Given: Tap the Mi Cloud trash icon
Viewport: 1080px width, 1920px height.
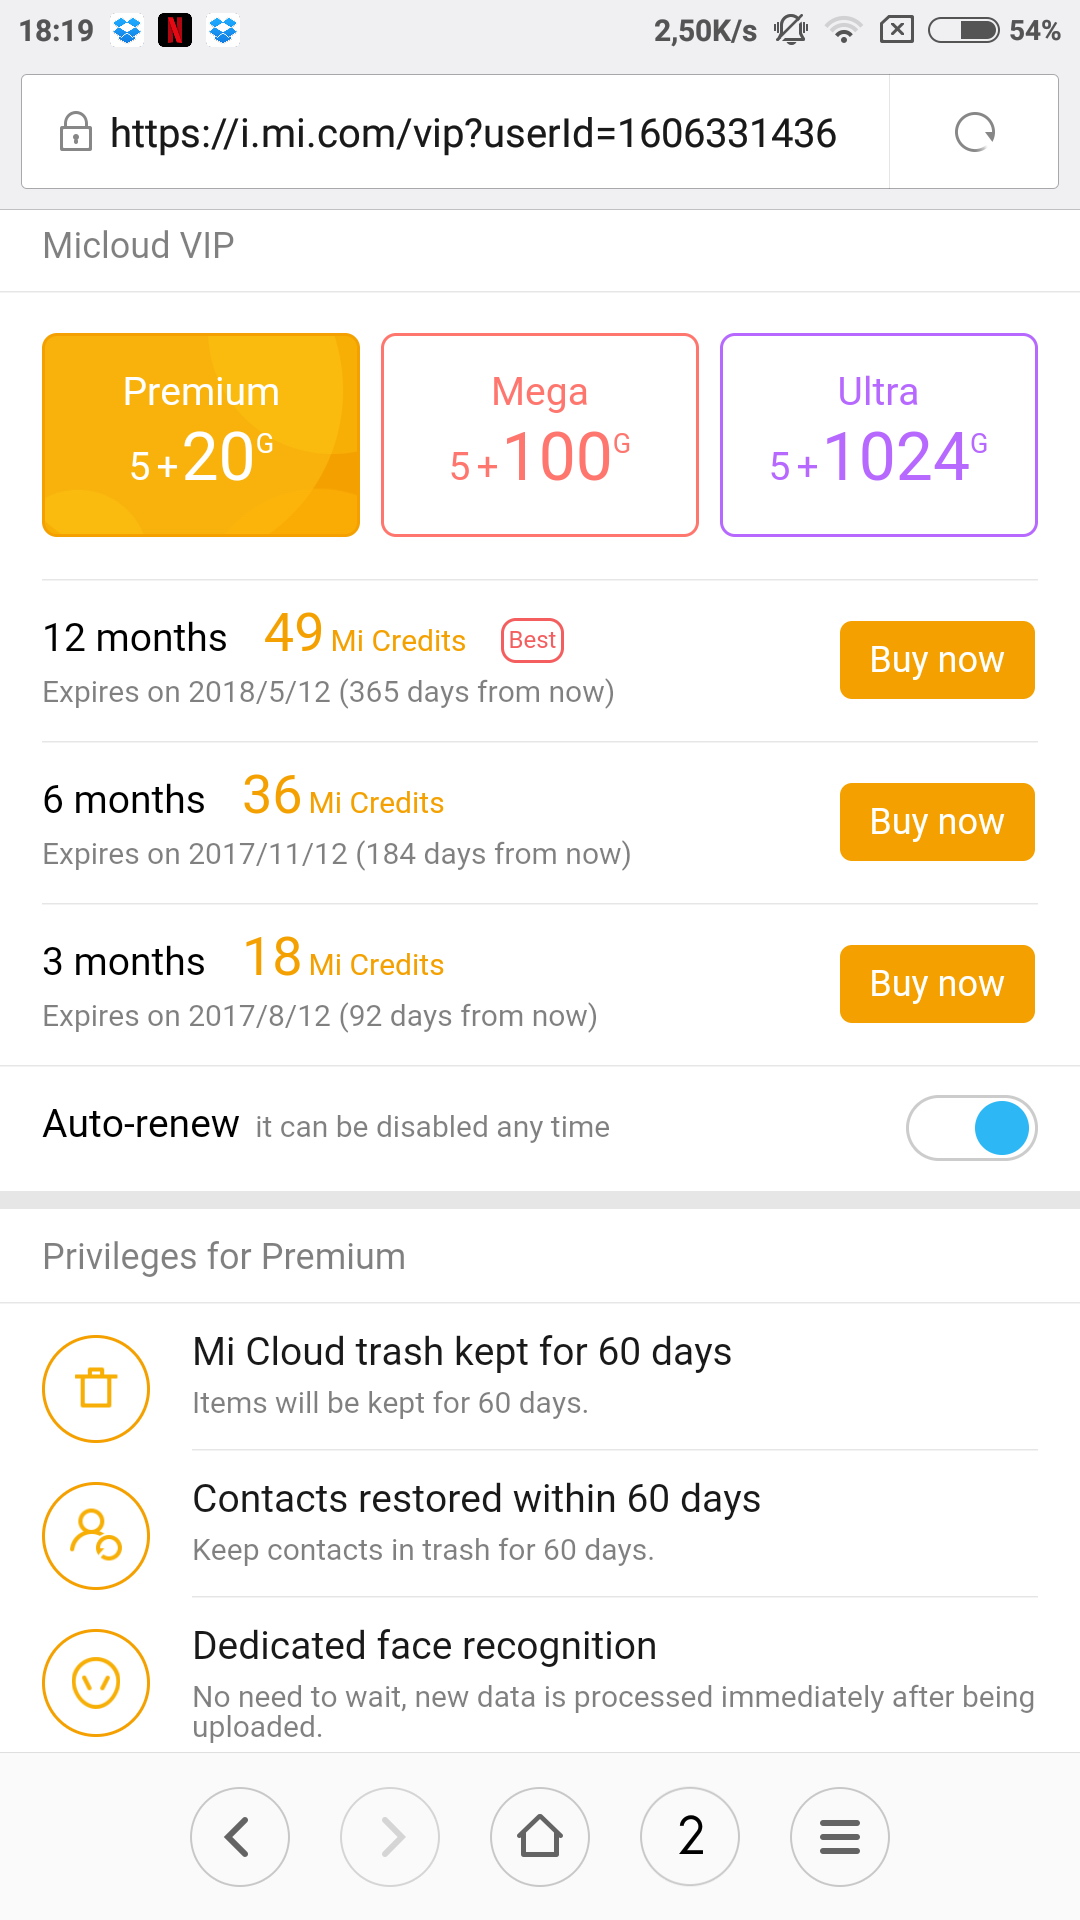Looking at the screenshot, I should tap(96, 1389).
